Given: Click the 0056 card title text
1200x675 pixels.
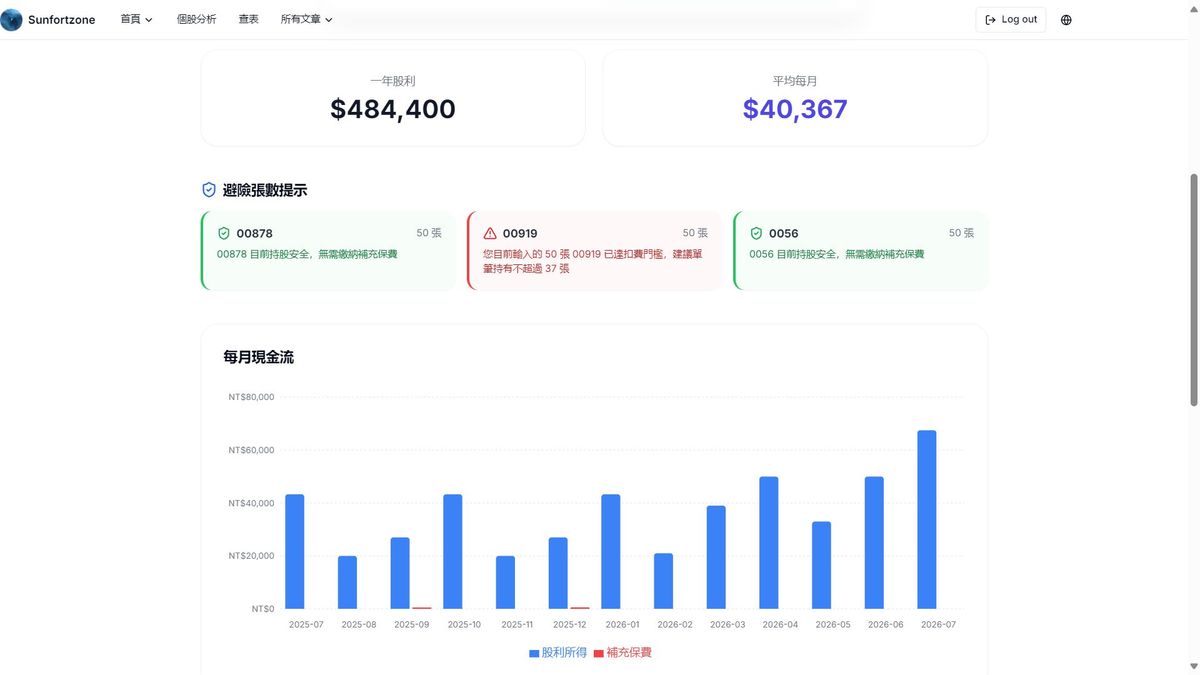Looking at the screenshot, I should coord(784,233).
